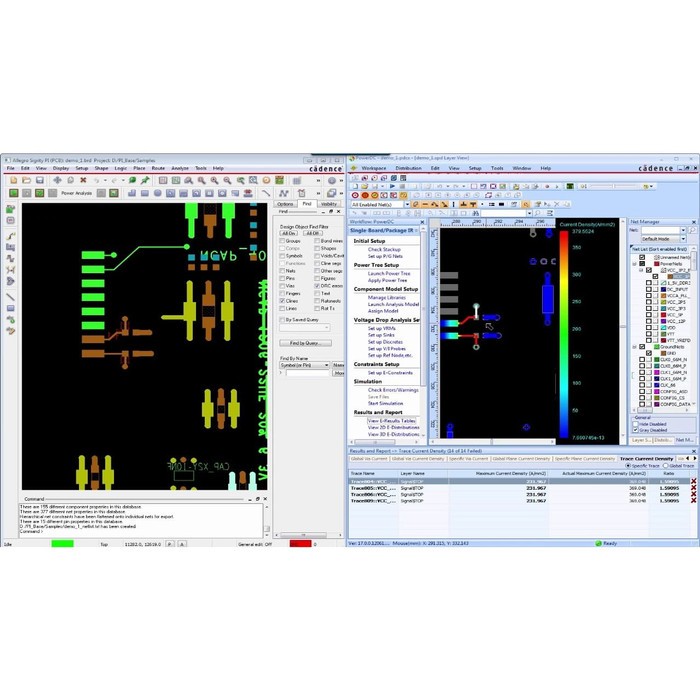Switch to the Visibility tab in Allegro
Screen dimensions: 700x700
(x=329, y=204)
